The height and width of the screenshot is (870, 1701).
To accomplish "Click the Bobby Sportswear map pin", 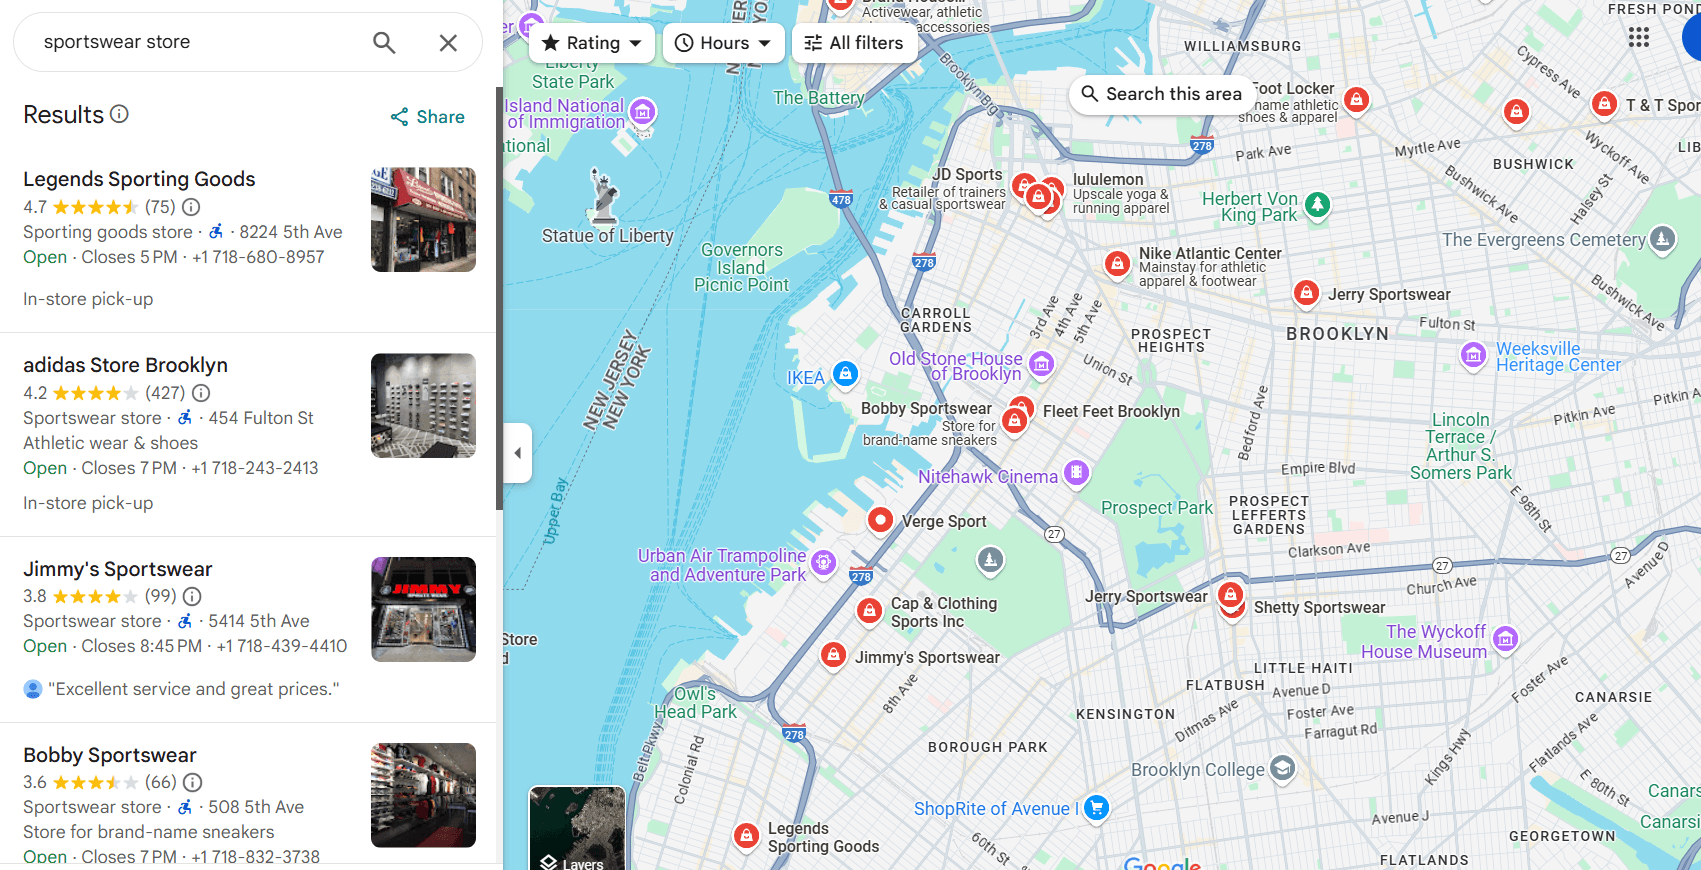I will pos(1015,422).
